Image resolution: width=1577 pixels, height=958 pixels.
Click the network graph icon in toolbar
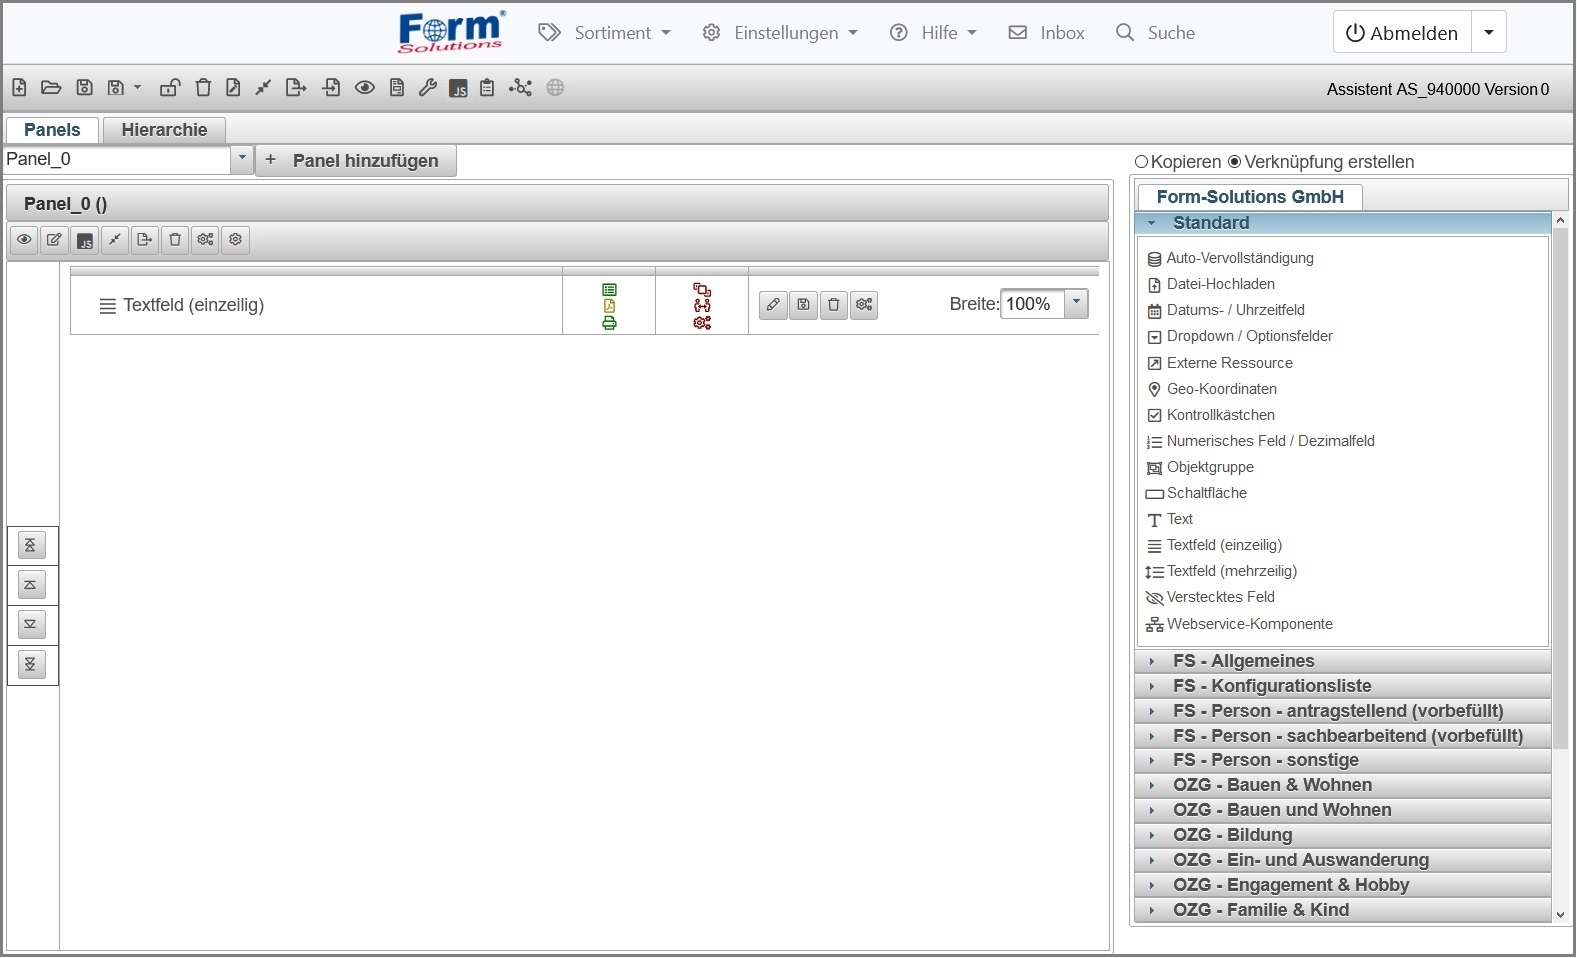click(x=520, y=88)
